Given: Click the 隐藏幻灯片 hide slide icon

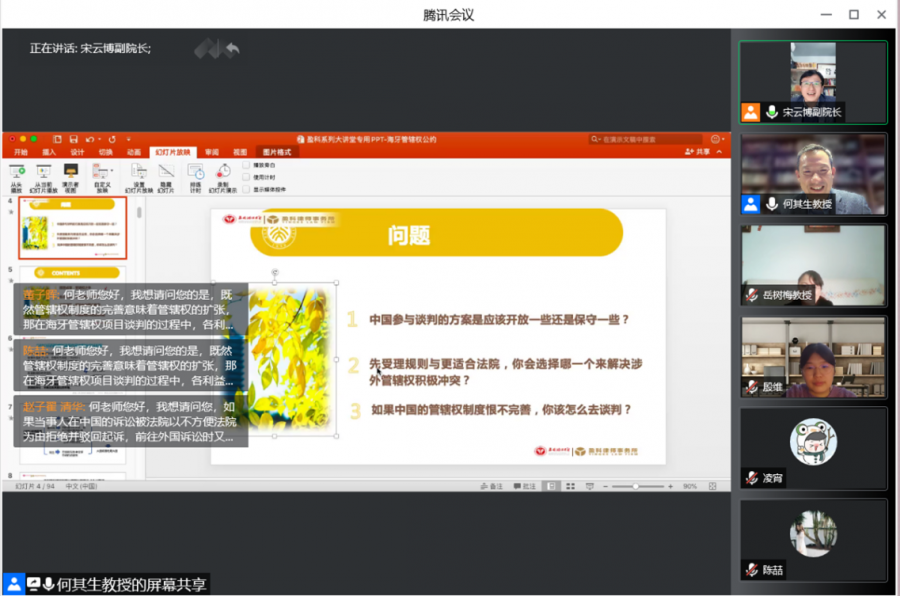Looking at the screenshot, I should tap(166, 172).
